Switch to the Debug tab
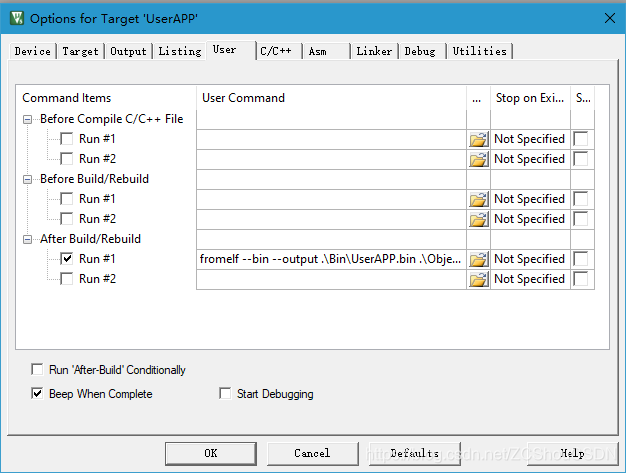Screen dimensions: 626x473 (x=422, y=51)
